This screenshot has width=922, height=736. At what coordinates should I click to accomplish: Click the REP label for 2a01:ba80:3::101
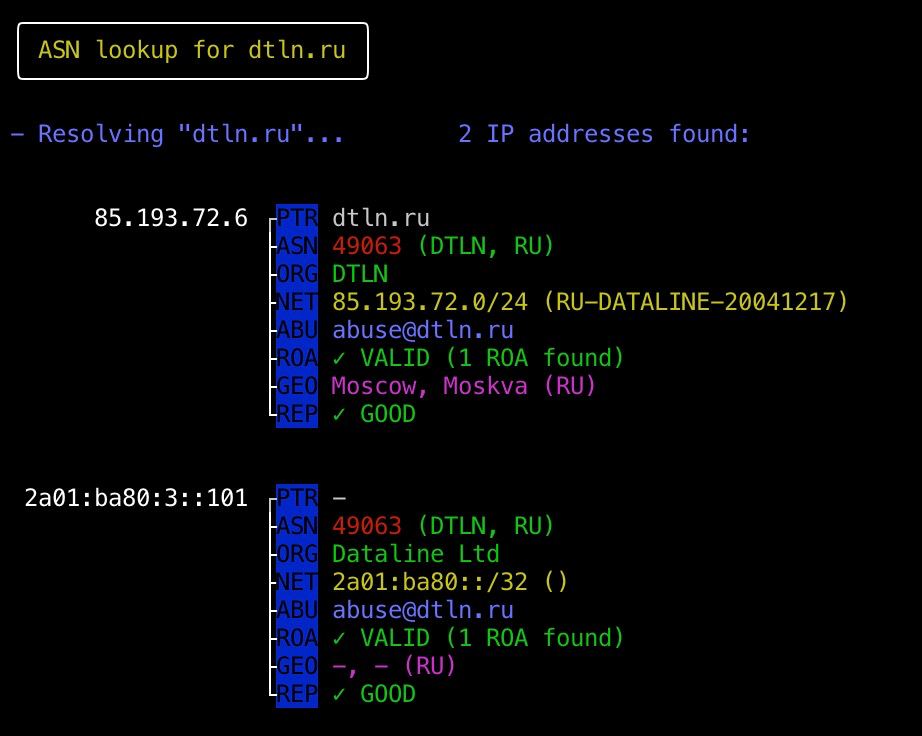(297, 694)
